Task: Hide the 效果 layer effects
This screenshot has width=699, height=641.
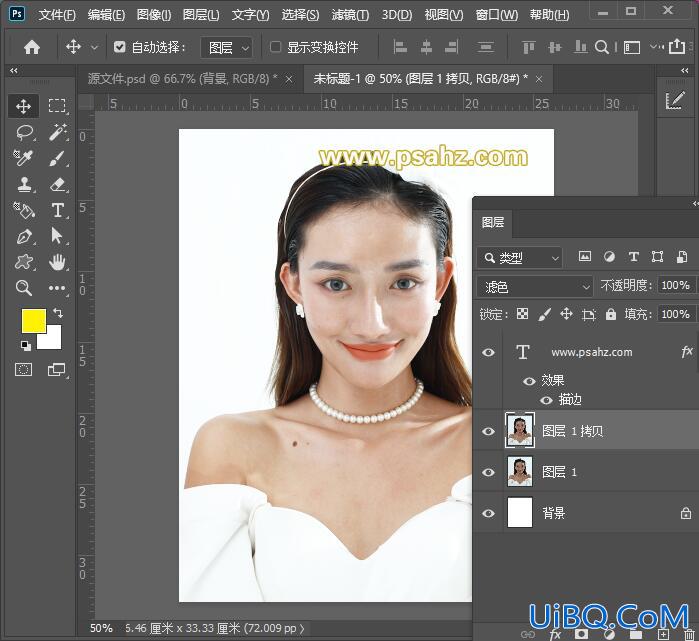Action: point(529,381)
